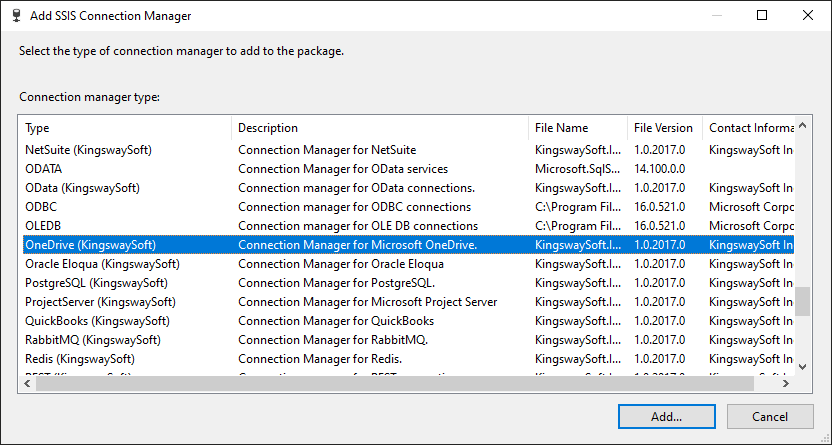Viewport: 832px width, 445px height.
Task: Click the horizontal scrollbar left arrow
Action: pos(27,383)
